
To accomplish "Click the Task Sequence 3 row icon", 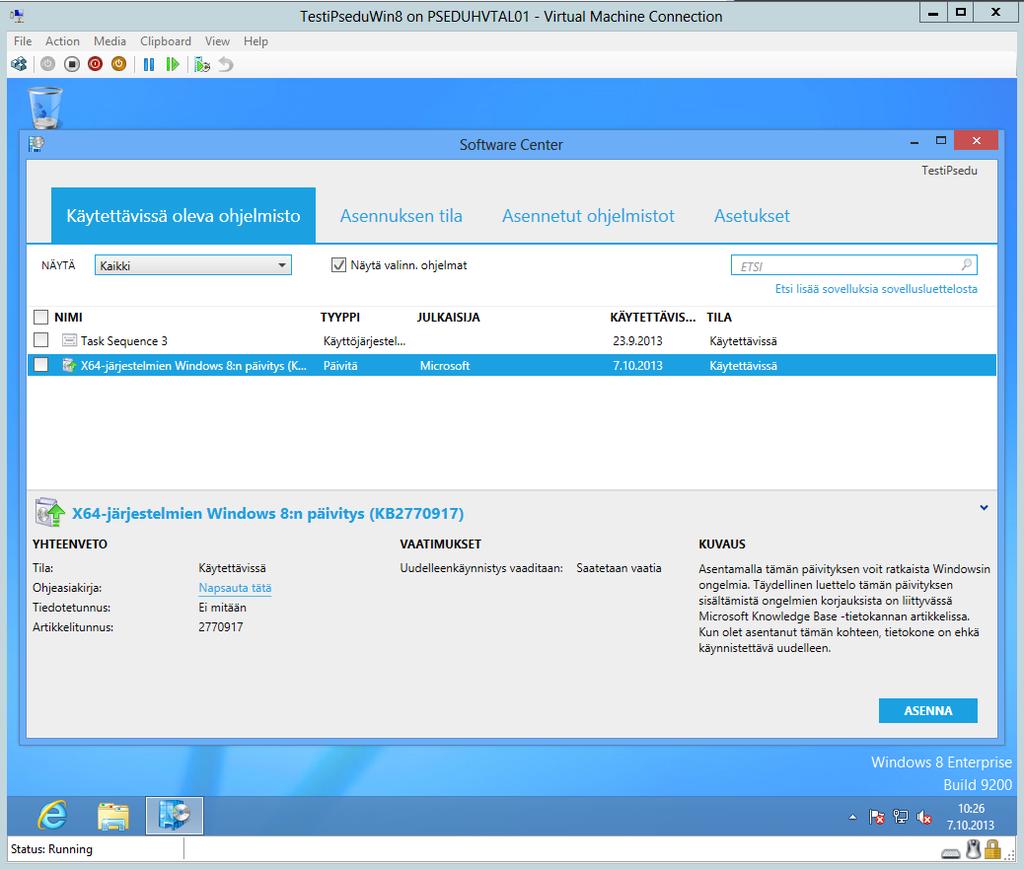I will (69, 340).
